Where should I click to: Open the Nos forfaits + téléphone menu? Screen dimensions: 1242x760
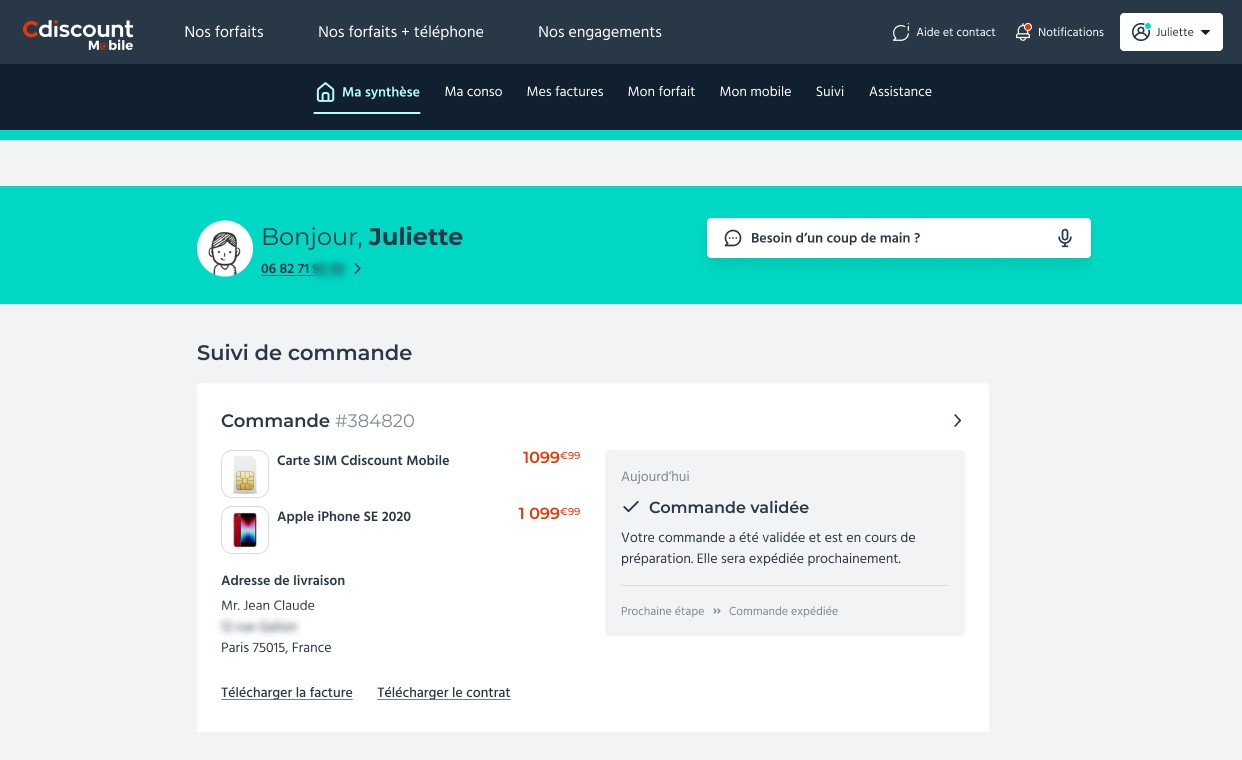401,32
